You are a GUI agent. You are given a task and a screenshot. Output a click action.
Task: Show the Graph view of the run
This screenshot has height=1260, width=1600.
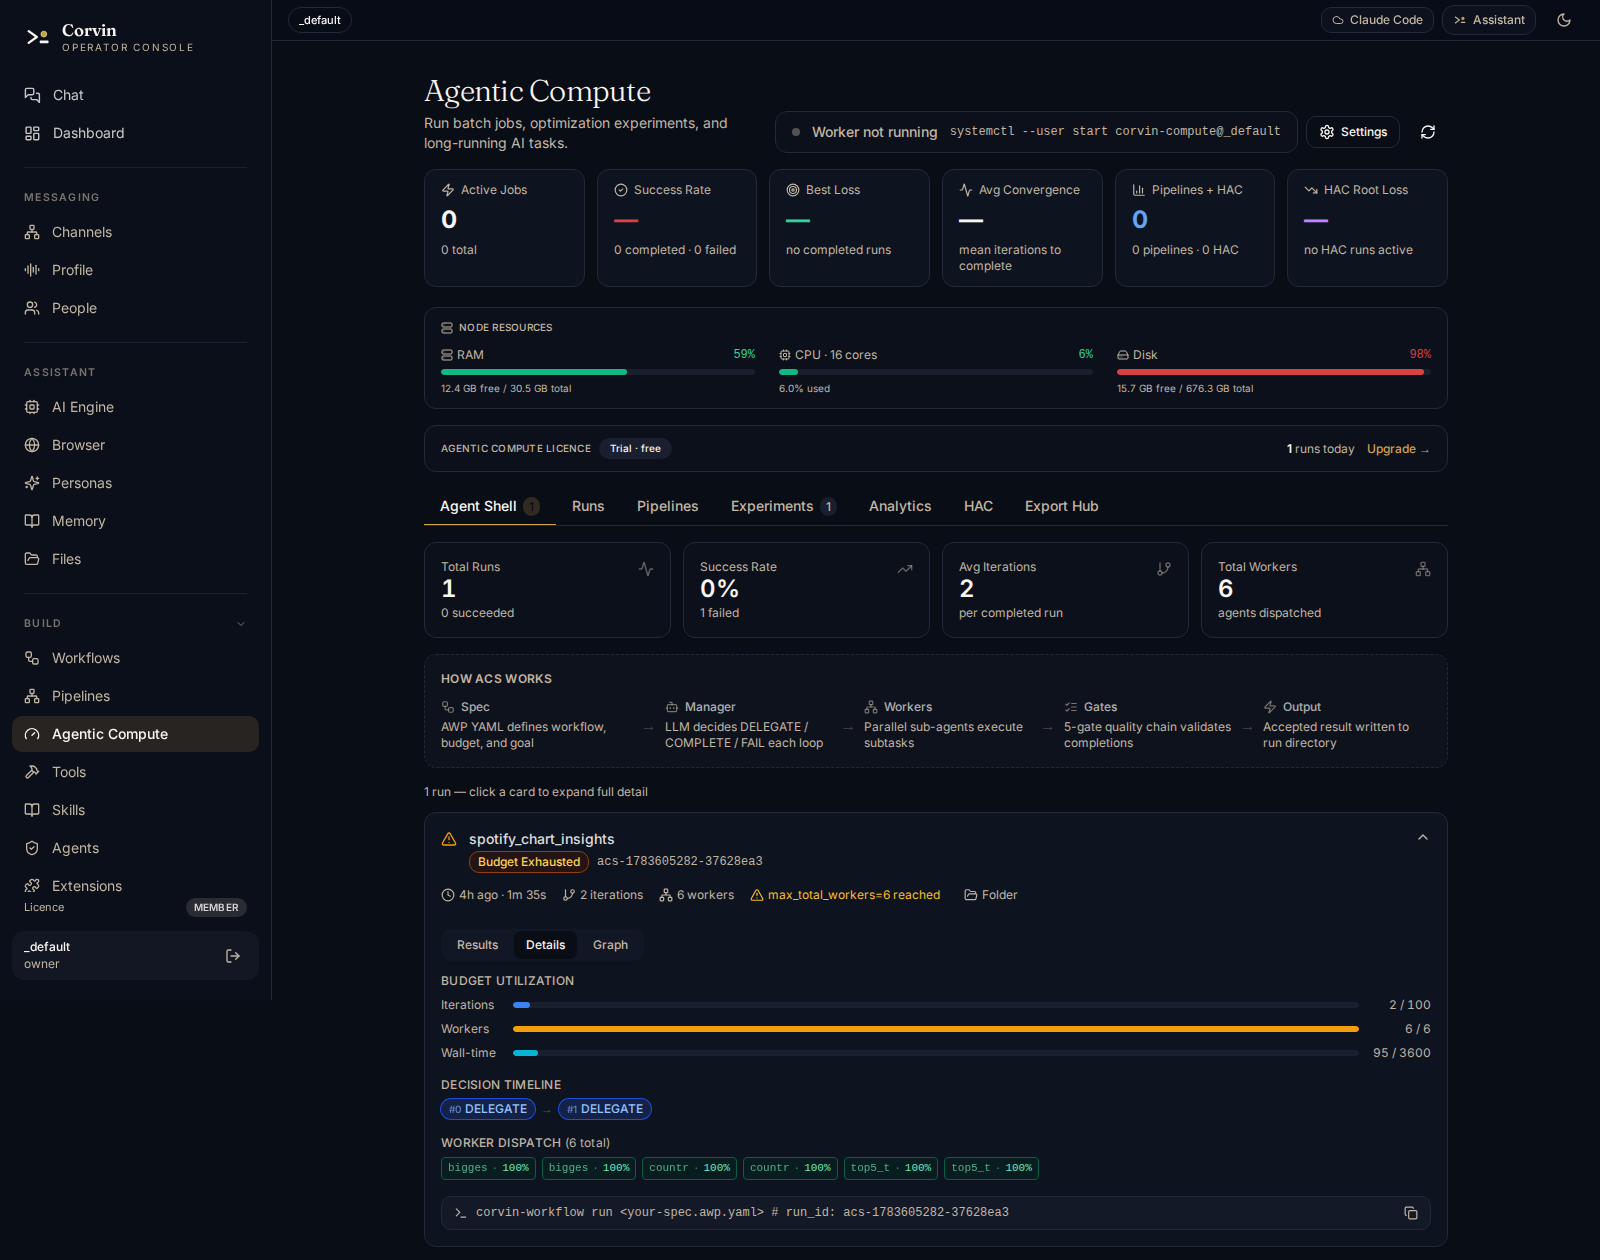pyautogui.click(x=610, y=945)
